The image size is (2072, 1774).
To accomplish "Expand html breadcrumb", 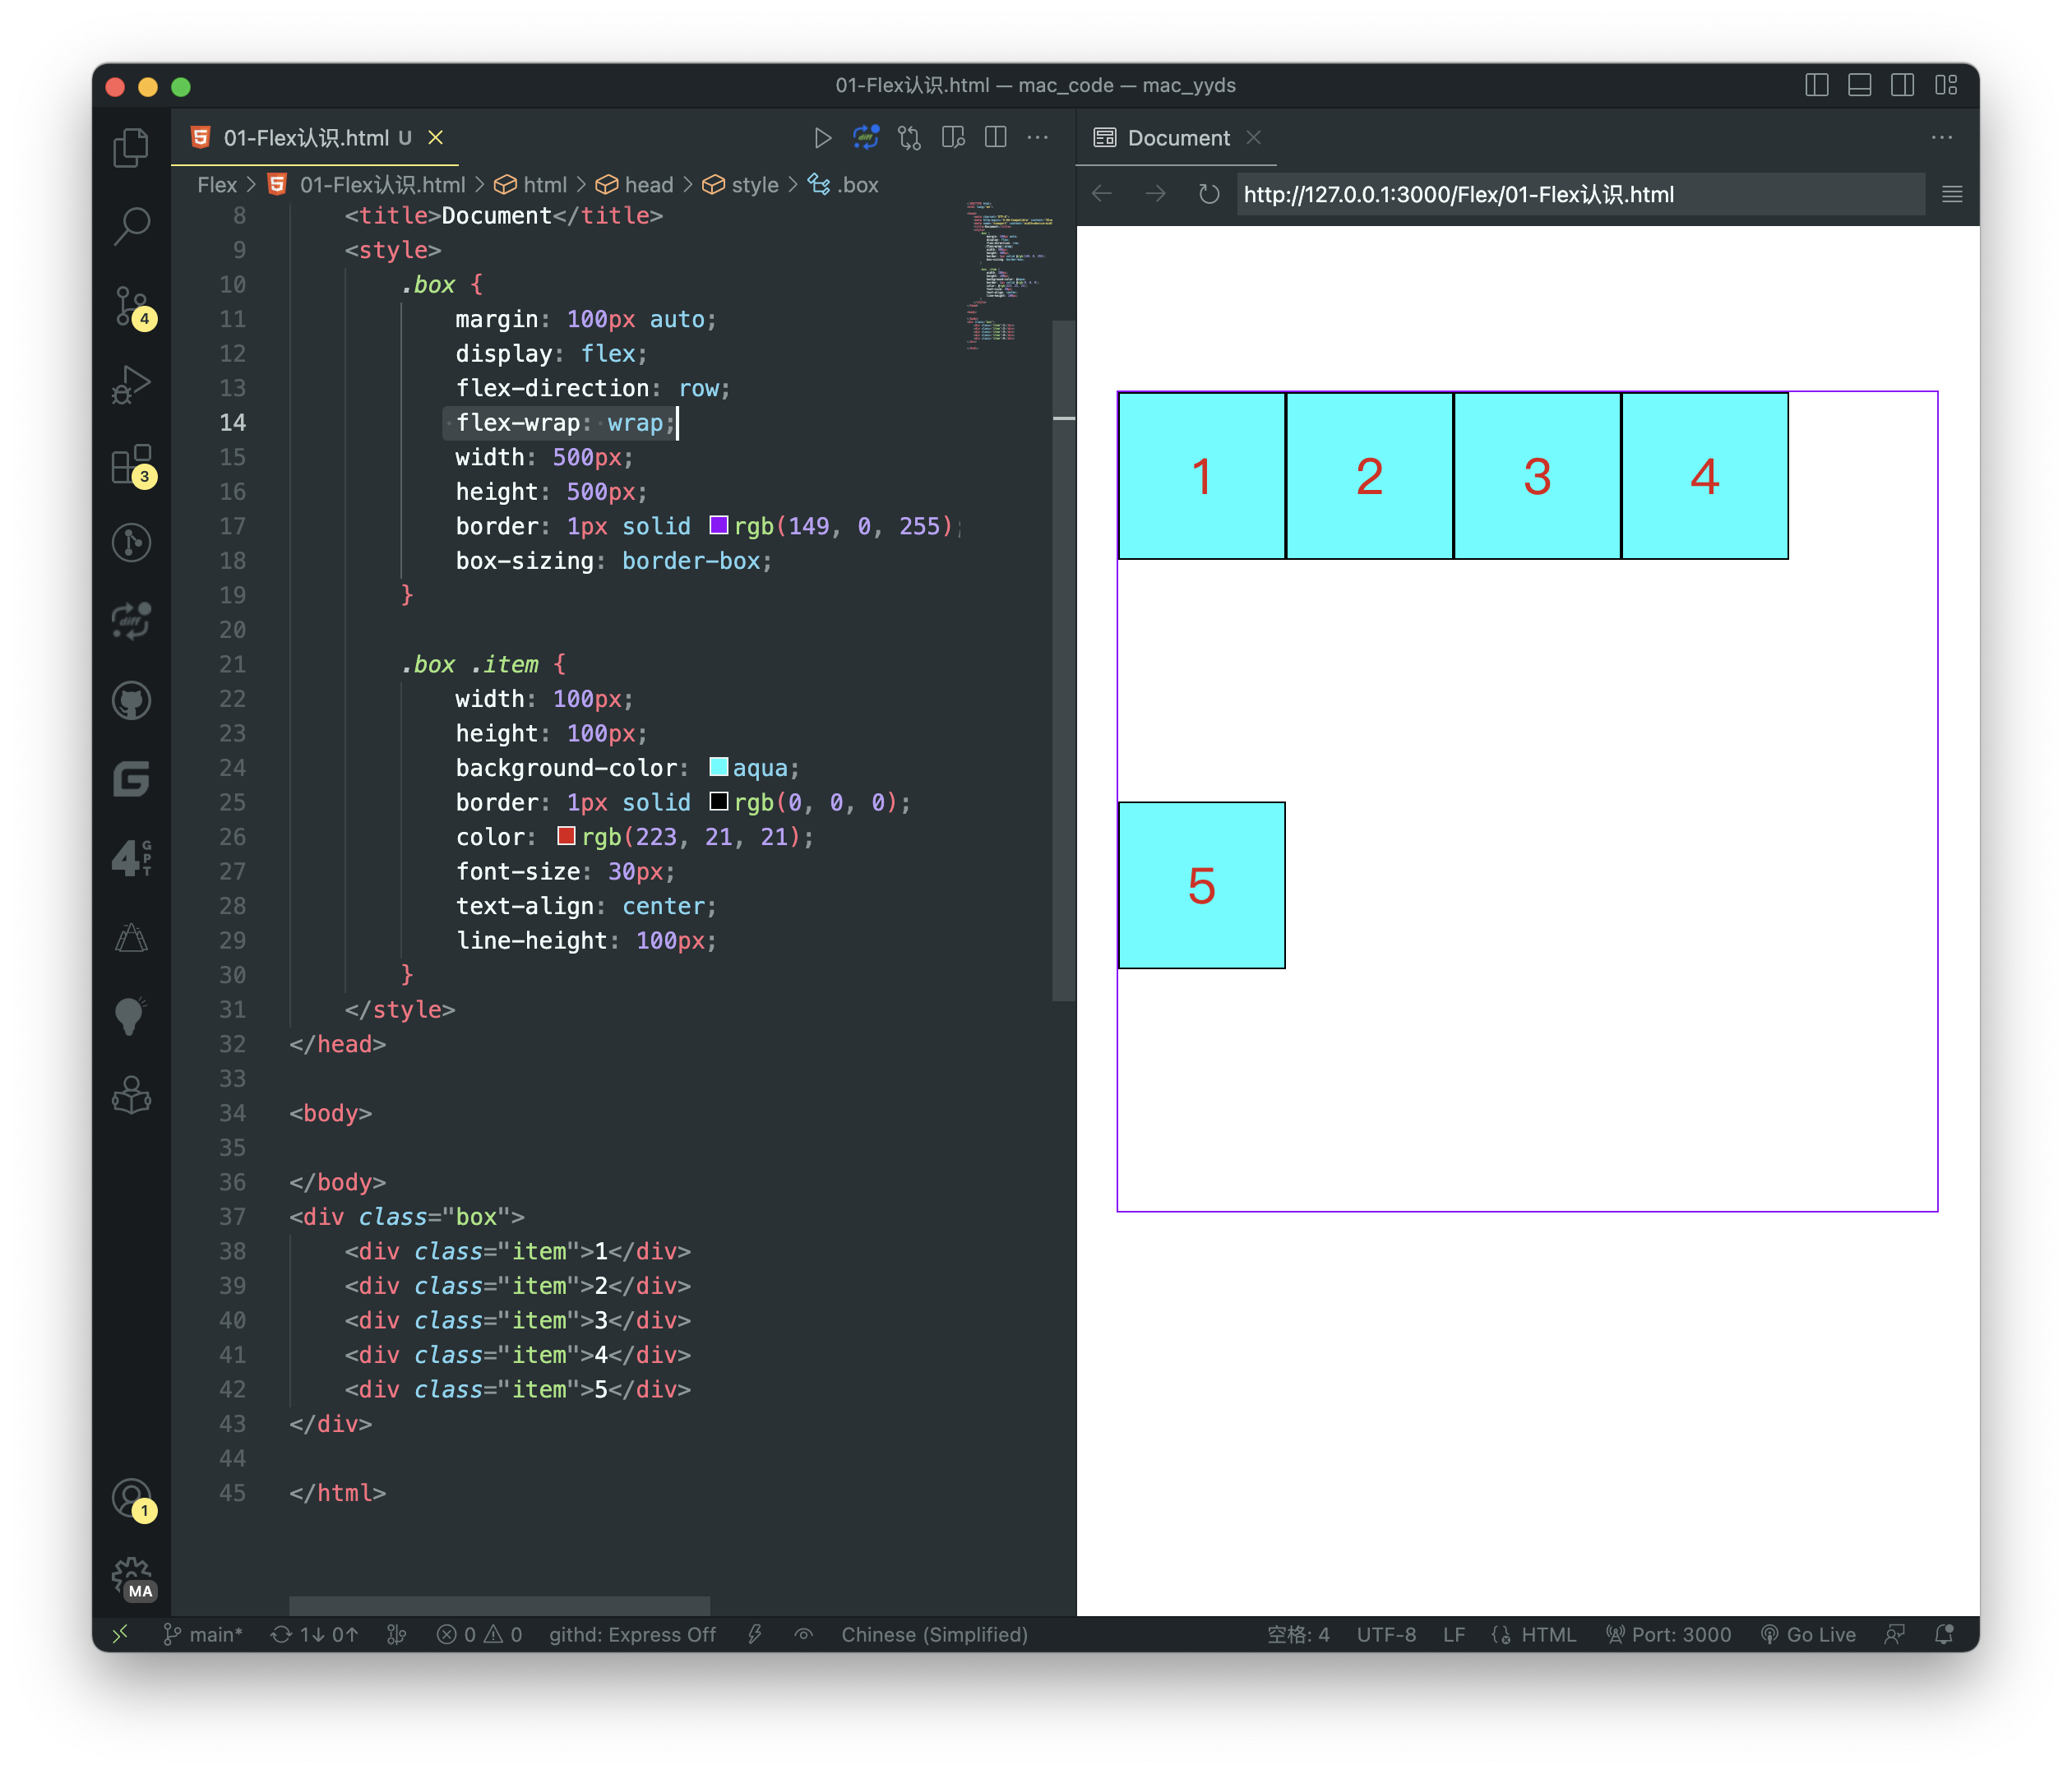I will [531, 185].
